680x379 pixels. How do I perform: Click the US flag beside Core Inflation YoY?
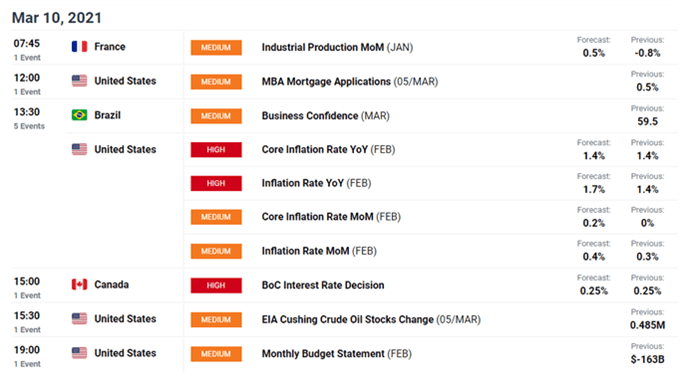pos(79,149)
